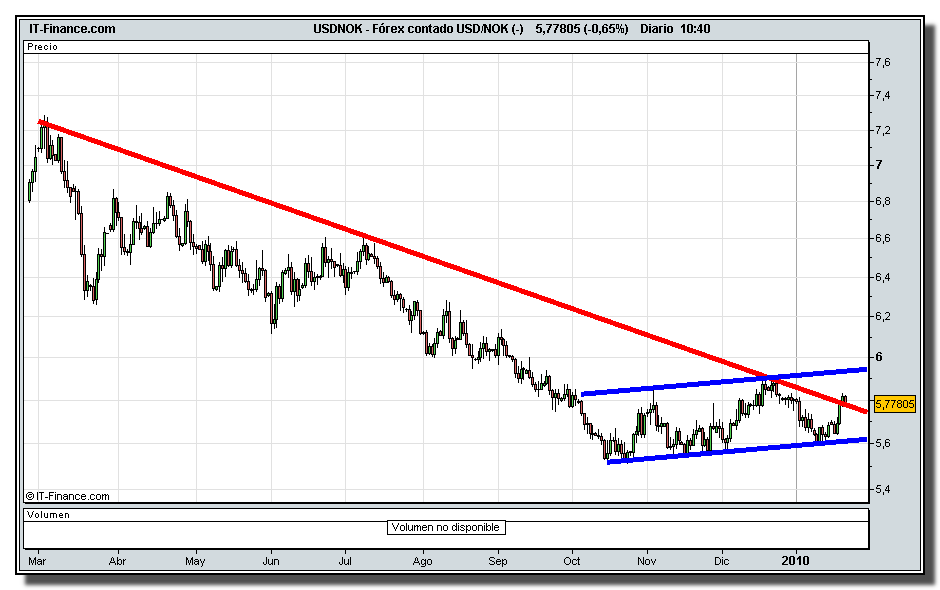Image resolution: width=940 pixels, height=590 pixels.
Task: Click the Mar label on time axis
Action: 38,561
